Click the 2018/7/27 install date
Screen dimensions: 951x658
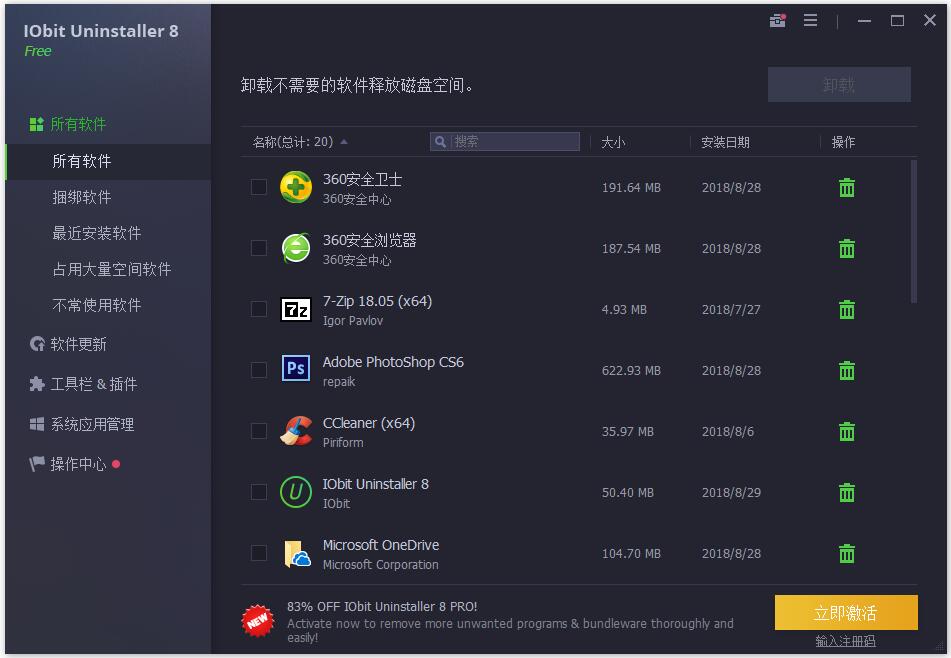[731, 310]
